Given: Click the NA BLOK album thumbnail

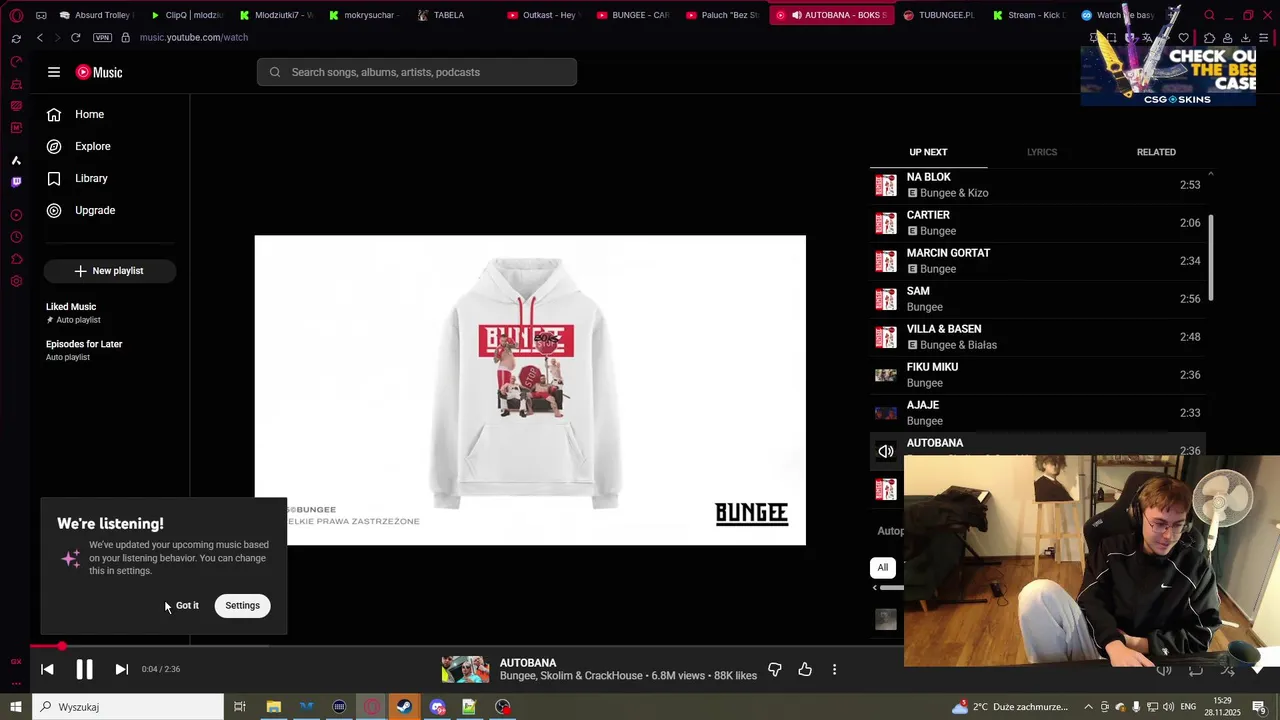Looking at the screenshot, I should [886, 185].
